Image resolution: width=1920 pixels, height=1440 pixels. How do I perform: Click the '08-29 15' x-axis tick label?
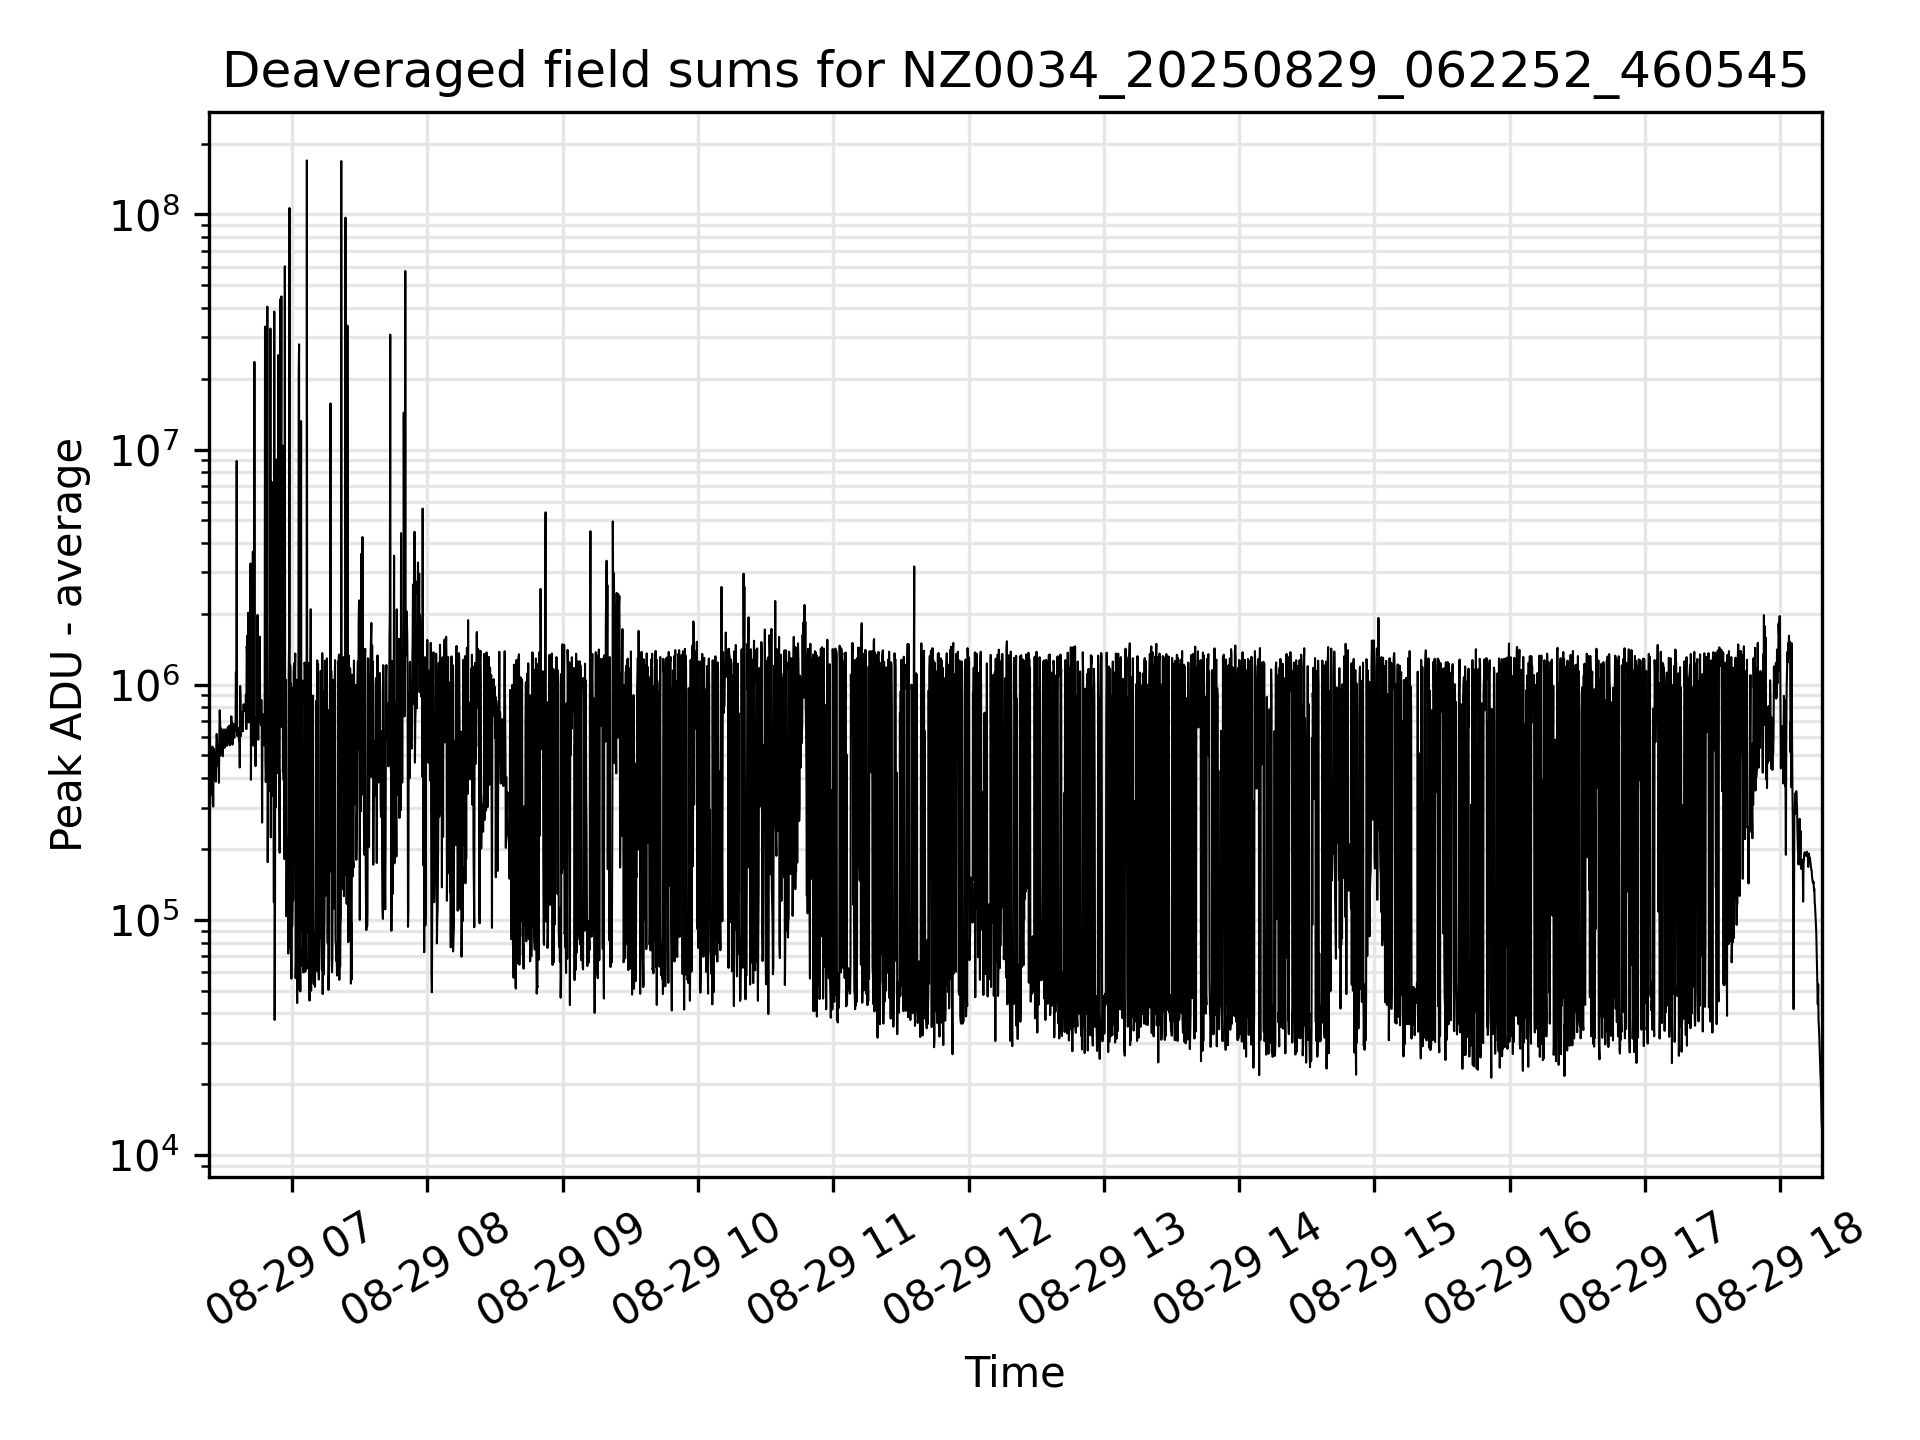pyautogui.click(x=1372, y=1270)
